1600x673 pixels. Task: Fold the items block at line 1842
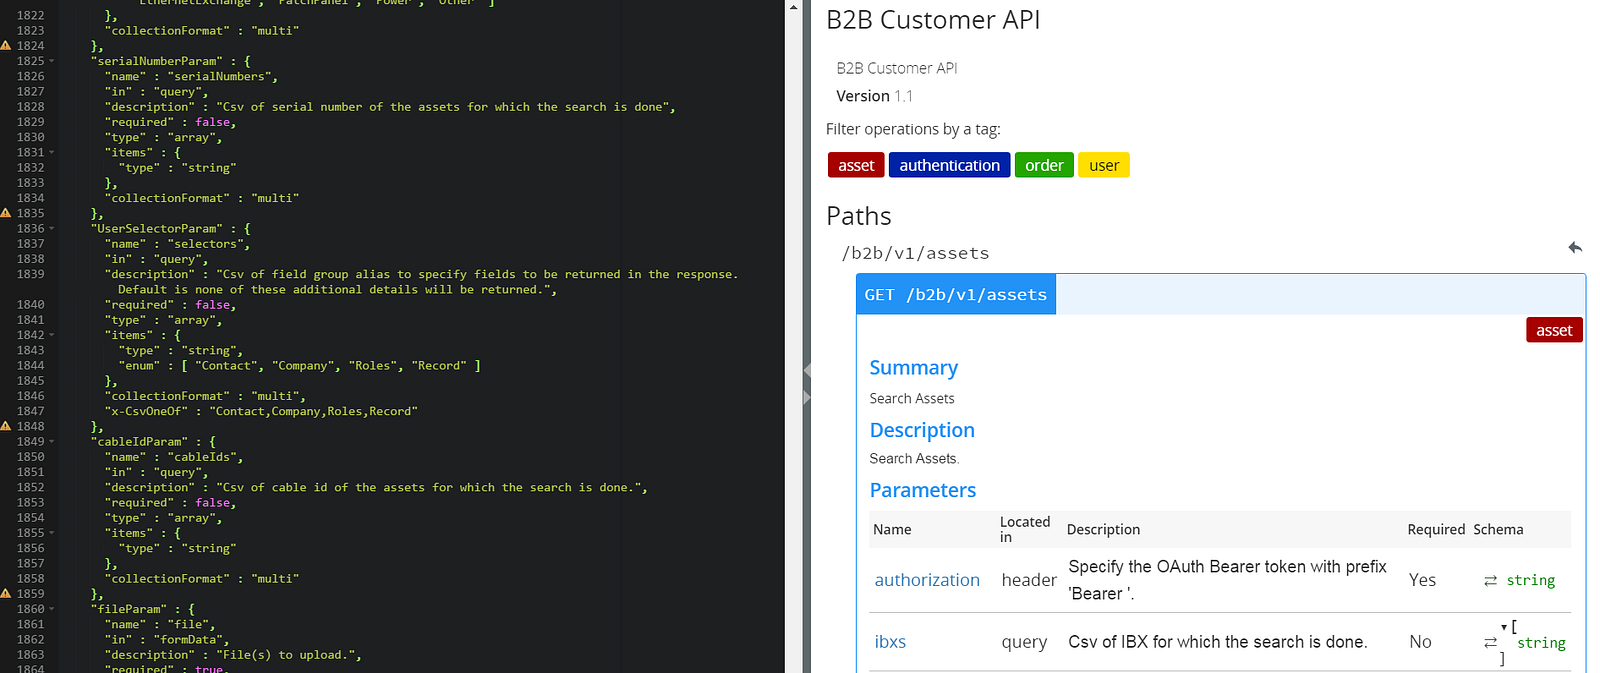[x=52, y=335]
